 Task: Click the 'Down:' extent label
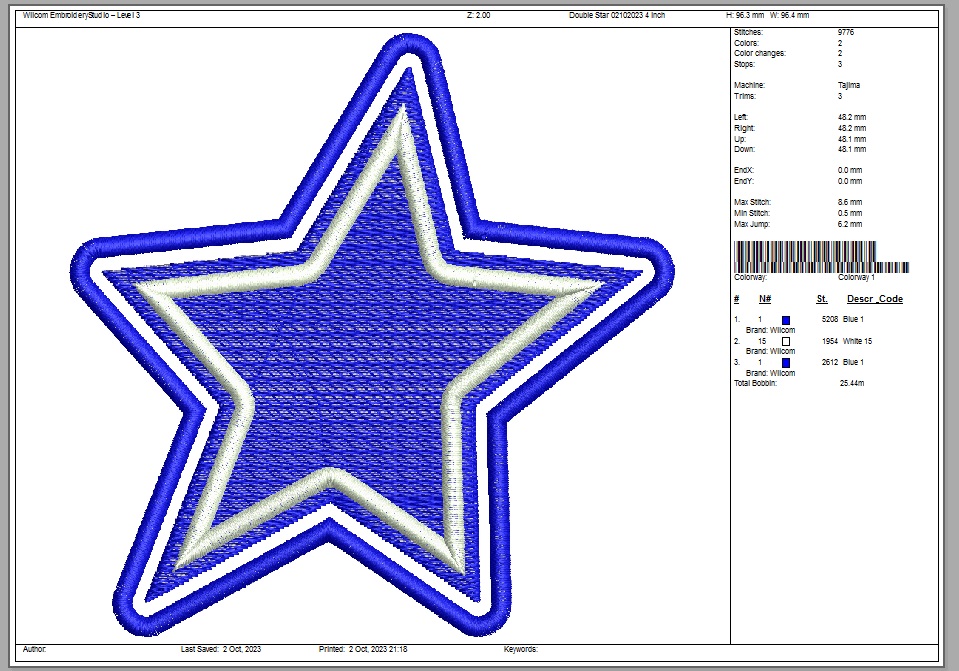[x=744, y=149]
